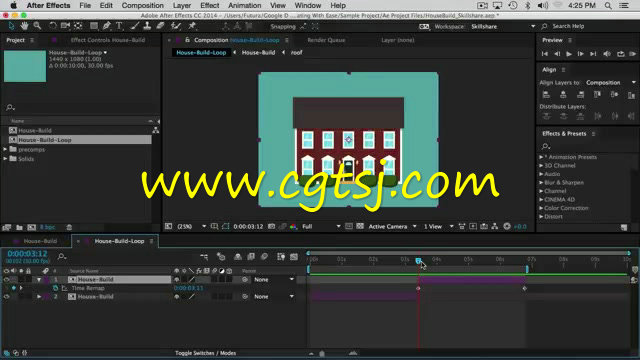Open the Composition menu
Screen dimensions: 640x360
click(142, 5)
